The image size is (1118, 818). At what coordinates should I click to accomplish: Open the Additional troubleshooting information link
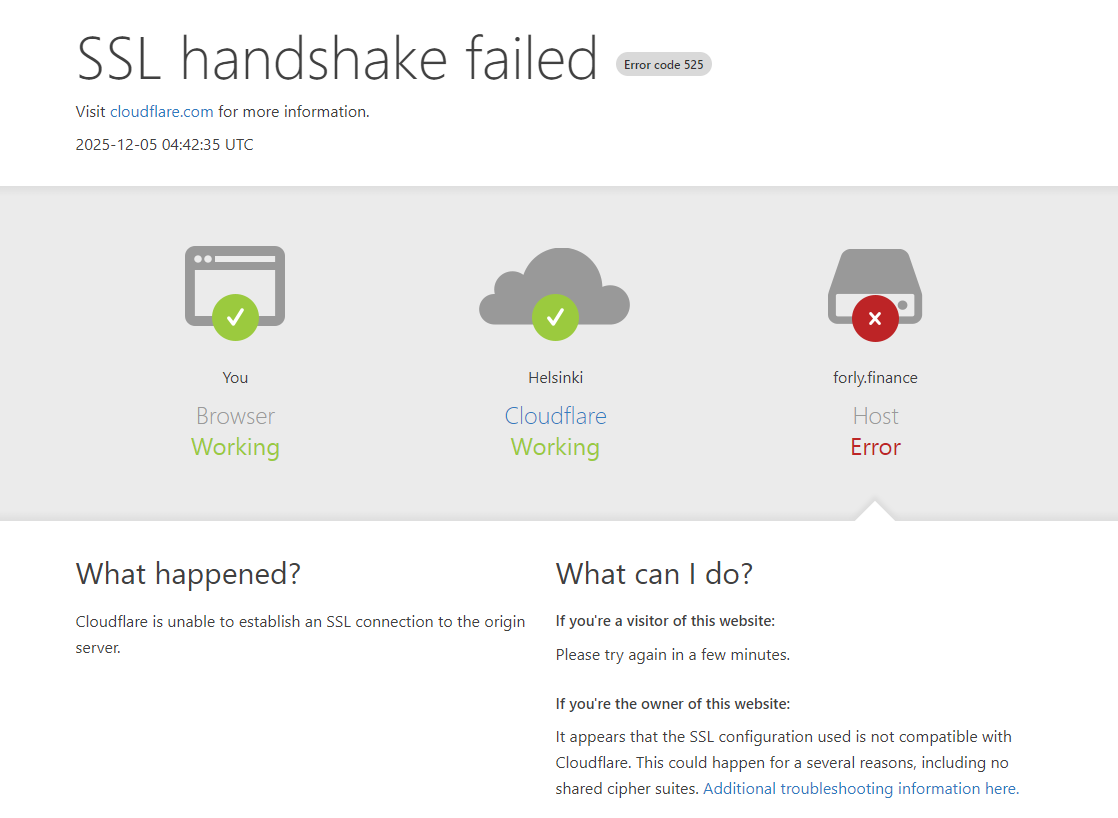tap(861, 789)
